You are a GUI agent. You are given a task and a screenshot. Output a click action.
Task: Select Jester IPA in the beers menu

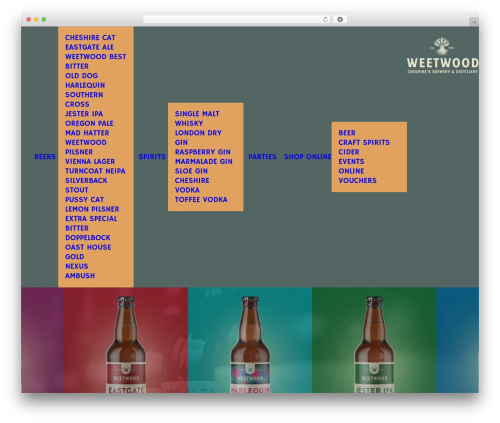[84, 114]
